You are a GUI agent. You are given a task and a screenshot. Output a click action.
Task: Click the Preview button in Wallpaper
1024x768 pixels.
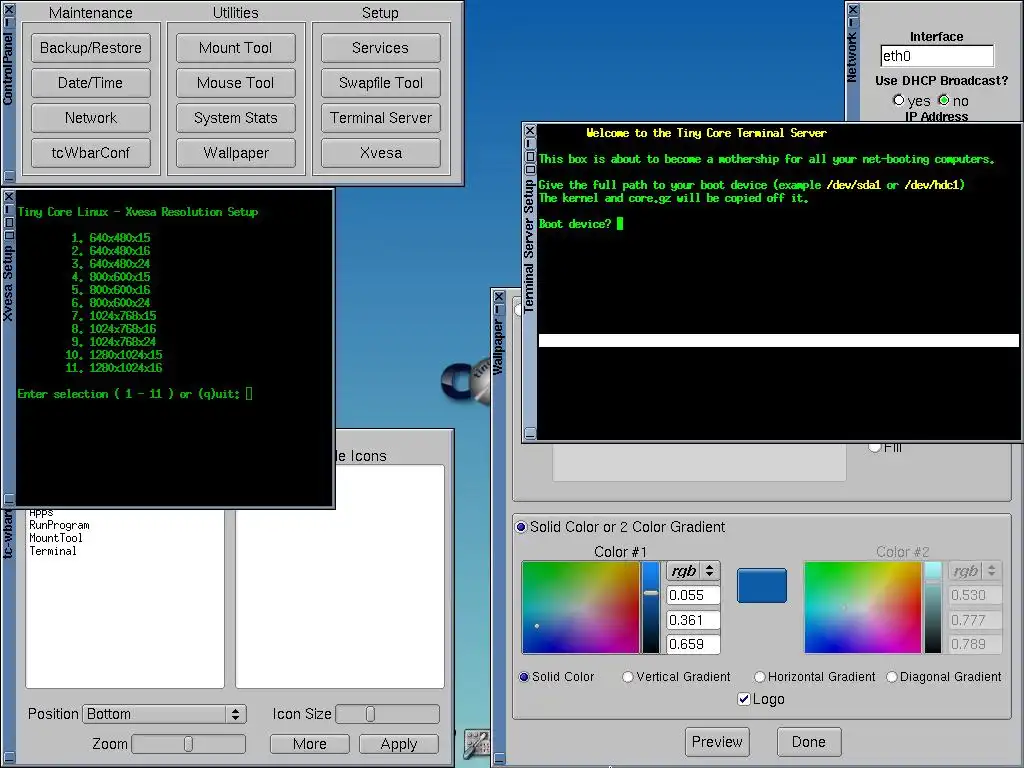718,743
